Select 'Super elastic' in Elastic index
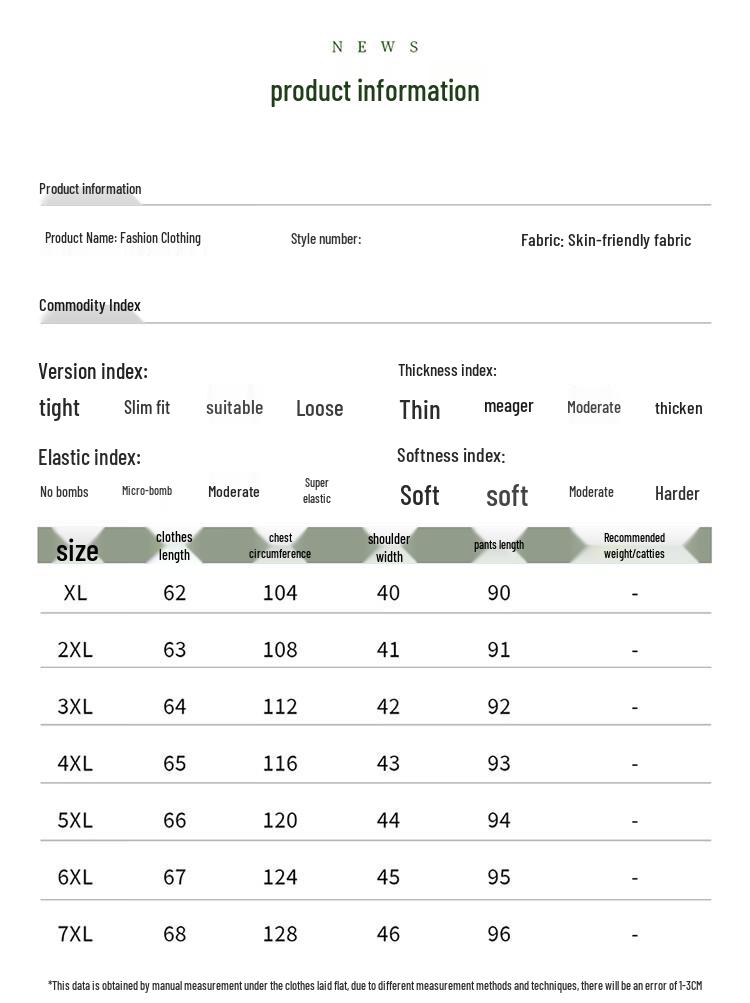The height and width of the screenshot is (1003, 750). 317,491
